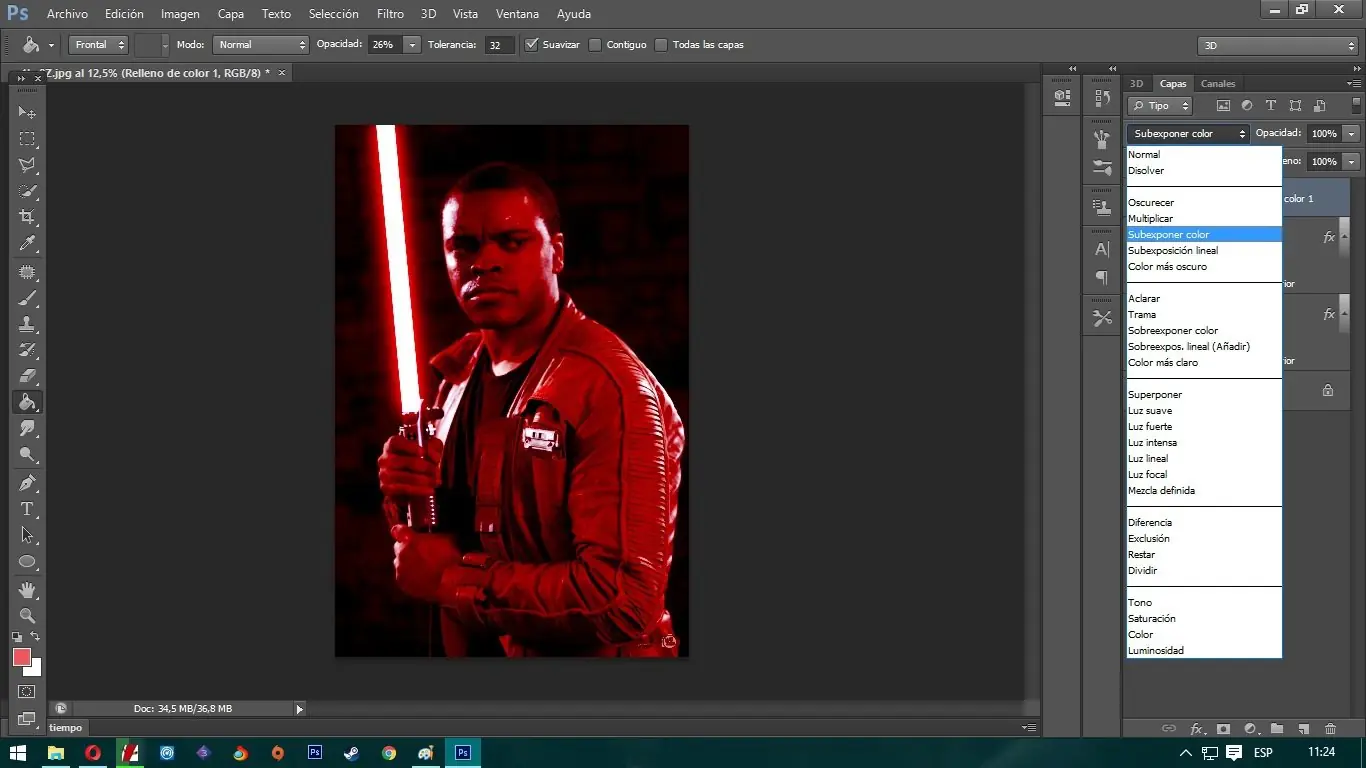The height and width of the screenshot is (768, 1366).
Task: Select Multiplicar blend mode
Action: (1150, 218)
